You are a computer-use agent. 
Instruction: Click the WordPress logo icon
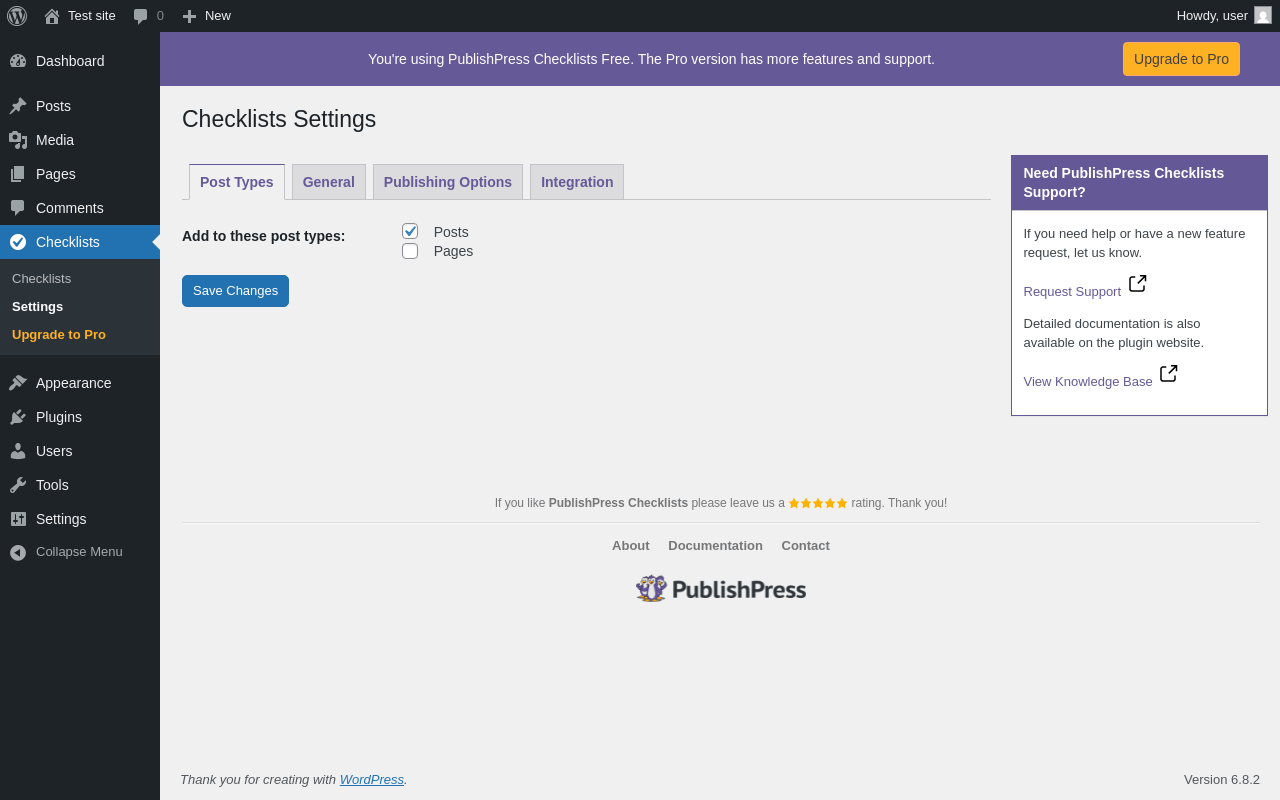tap(17, 16)
